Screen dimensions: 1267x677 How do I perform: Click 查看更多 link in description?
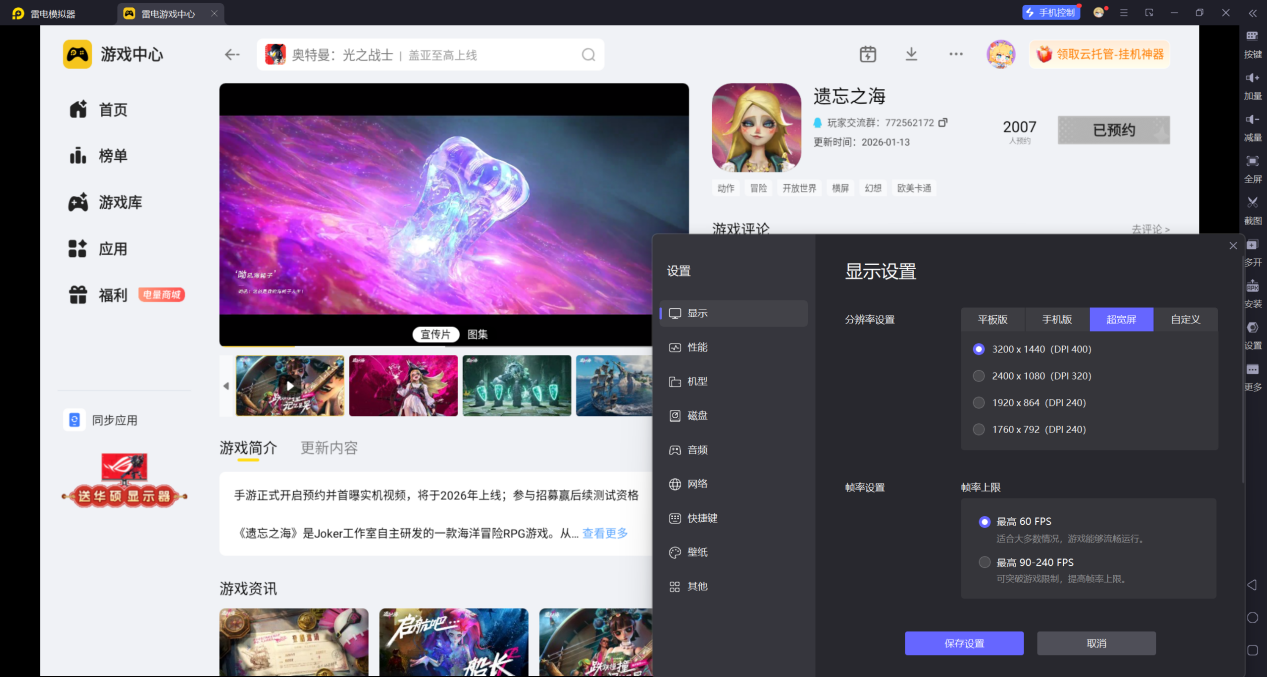click(x=605, y=533)
